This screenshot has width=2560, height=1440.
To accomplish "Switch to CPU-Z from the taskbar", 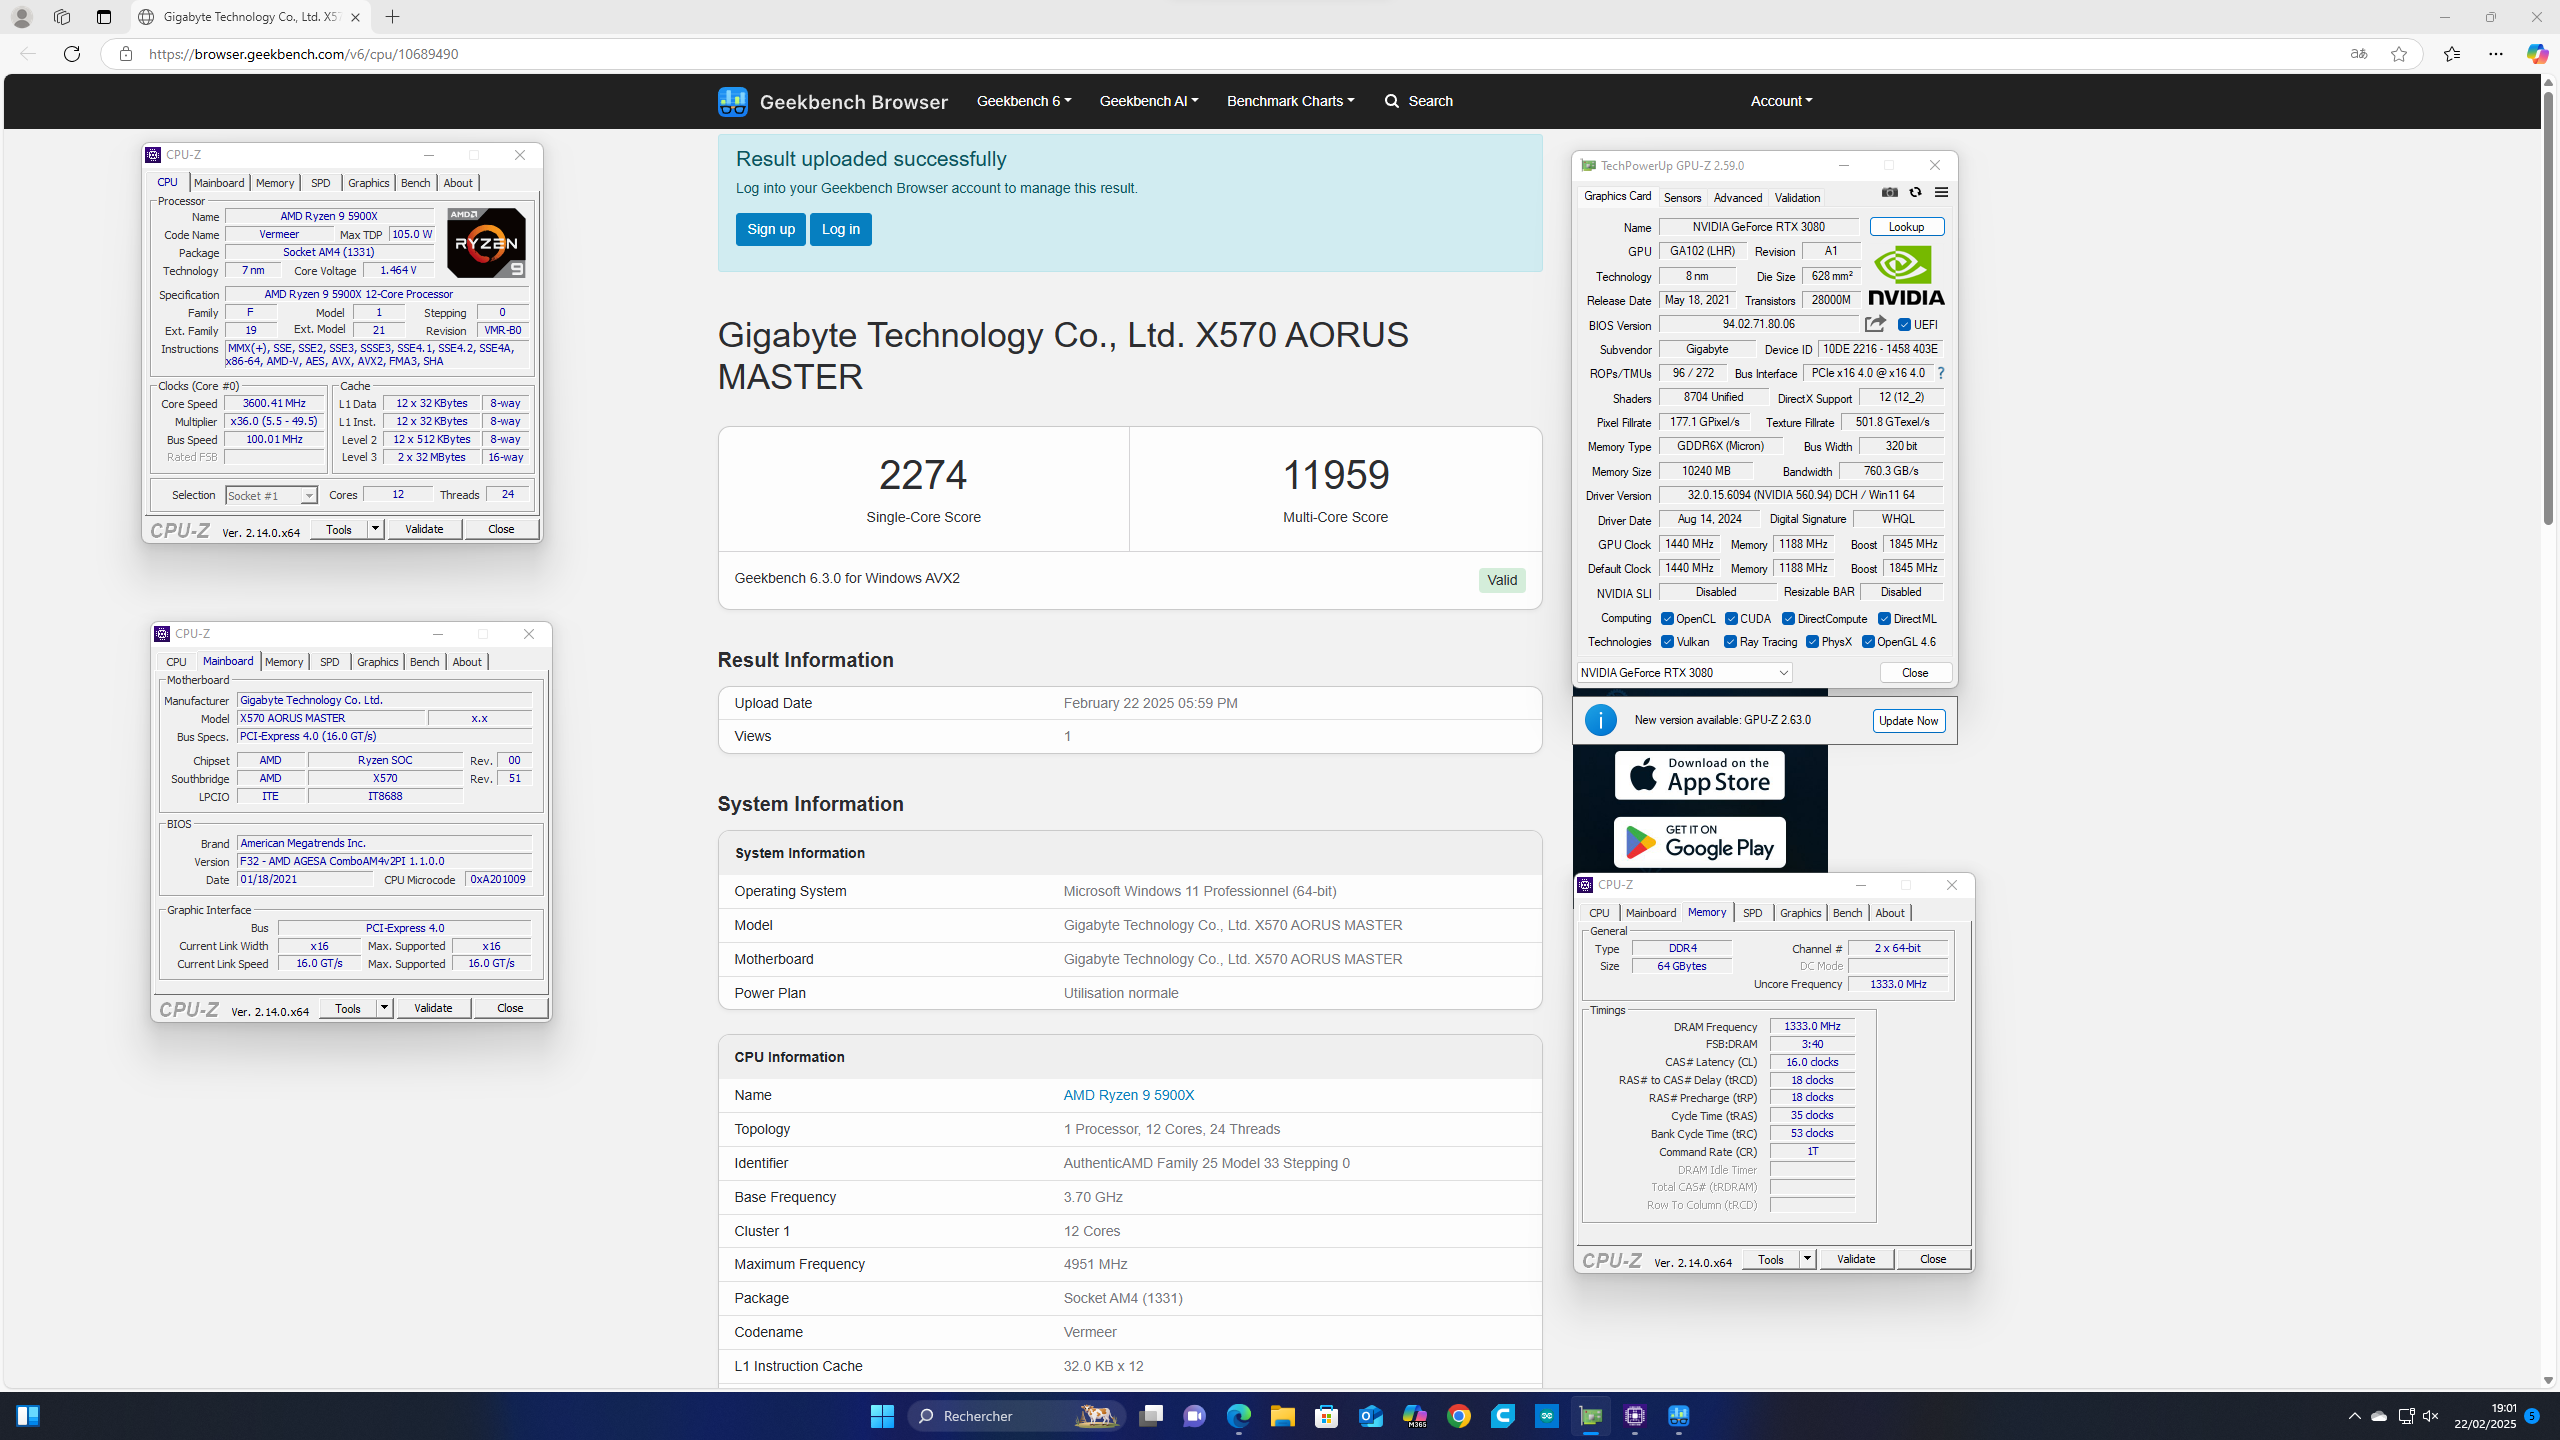I will tap(1635, 1416).
